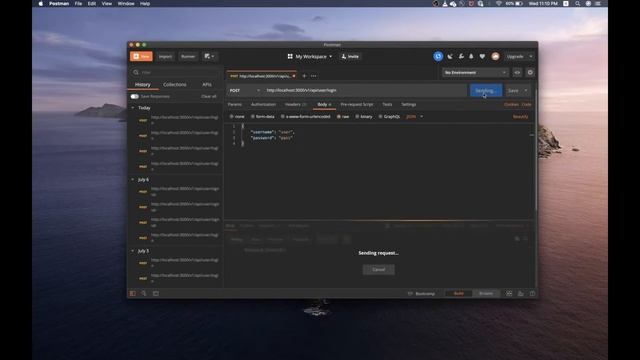Click the environment quick look eye icon
Viewport: 640px width, 360px height.
tap(517, 73)
